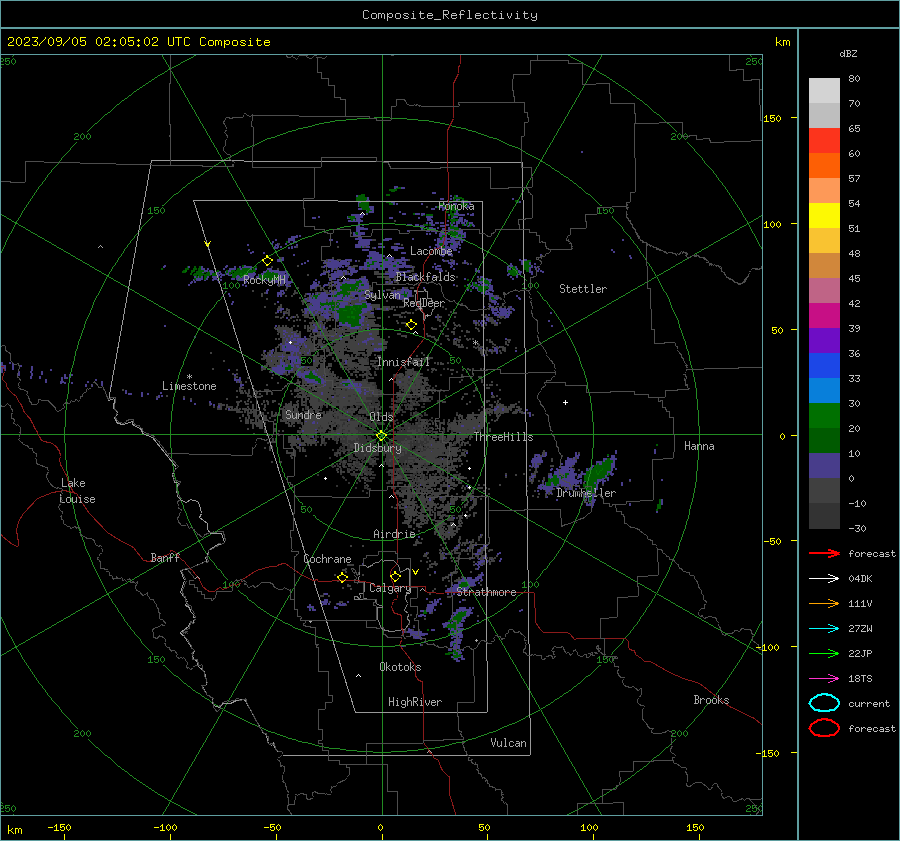This screenshot has width=900, height=841.
Task: Click the Hanna city label
Action: [699, 446]
